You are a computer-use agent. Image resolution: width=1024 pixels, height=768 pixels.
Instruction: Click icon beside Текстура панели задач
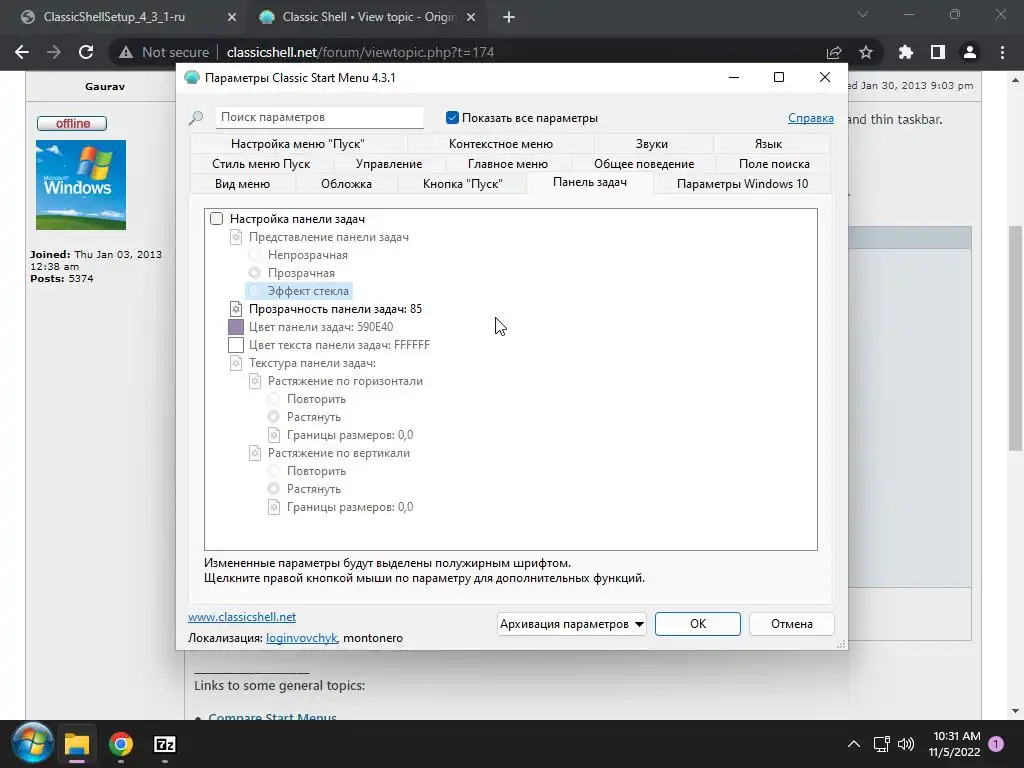236,363
